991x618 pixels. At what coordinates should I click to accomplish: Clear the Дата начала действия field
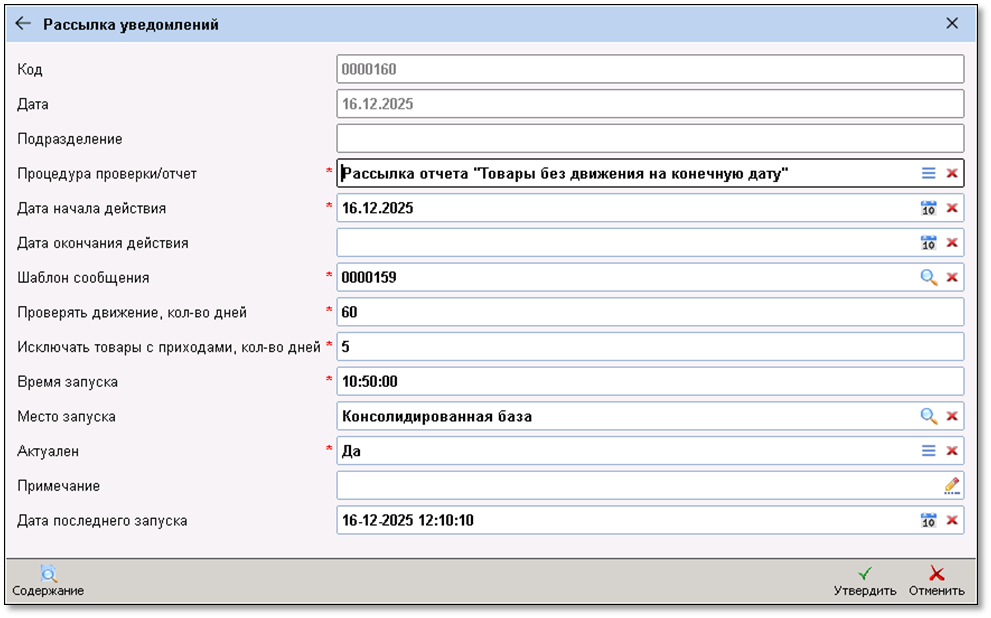pos(952,208)
